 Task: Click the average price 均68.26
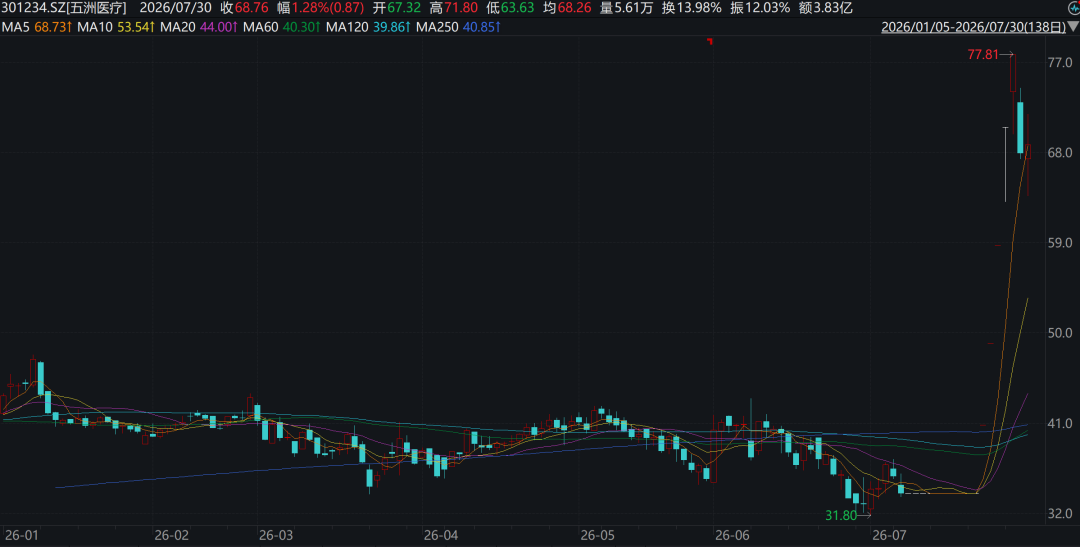567,8
